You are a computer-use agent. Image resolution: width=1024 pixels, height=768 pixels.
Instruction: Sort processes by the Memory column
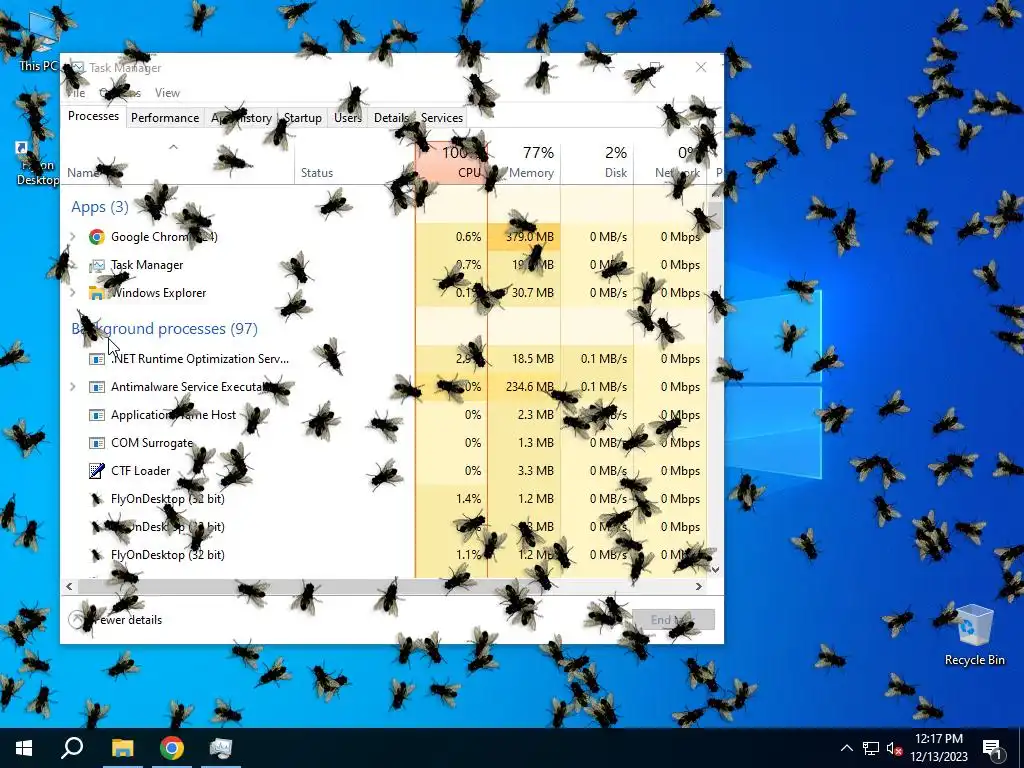point(524,162)
